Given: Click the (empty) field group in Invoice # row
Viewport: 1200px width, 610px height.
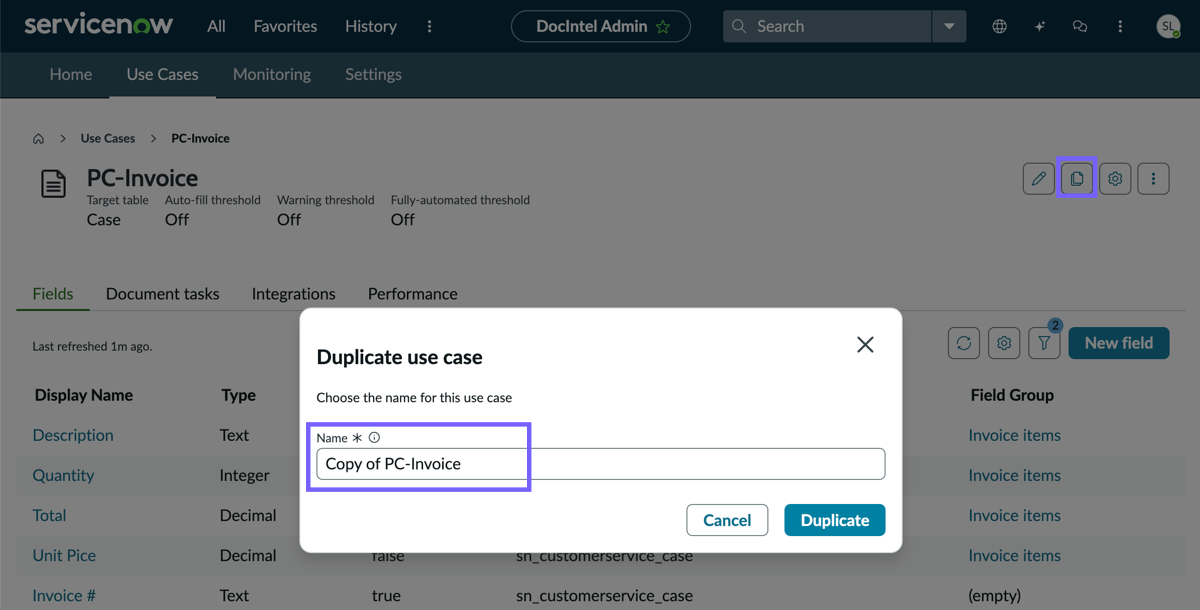Looking at the screenshot, I should click(994, 595).
